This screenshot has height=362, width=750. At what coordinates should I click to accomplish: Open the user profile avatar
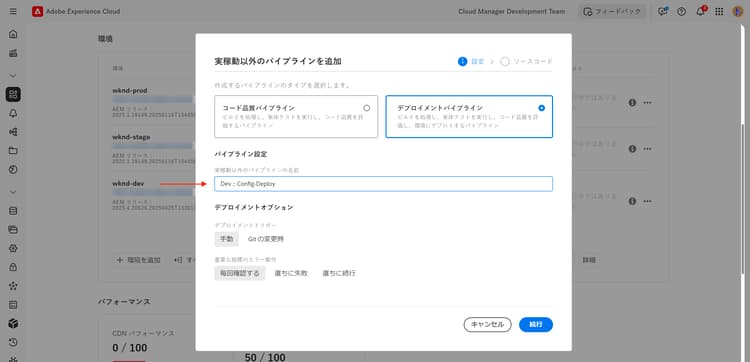[737, 11]
